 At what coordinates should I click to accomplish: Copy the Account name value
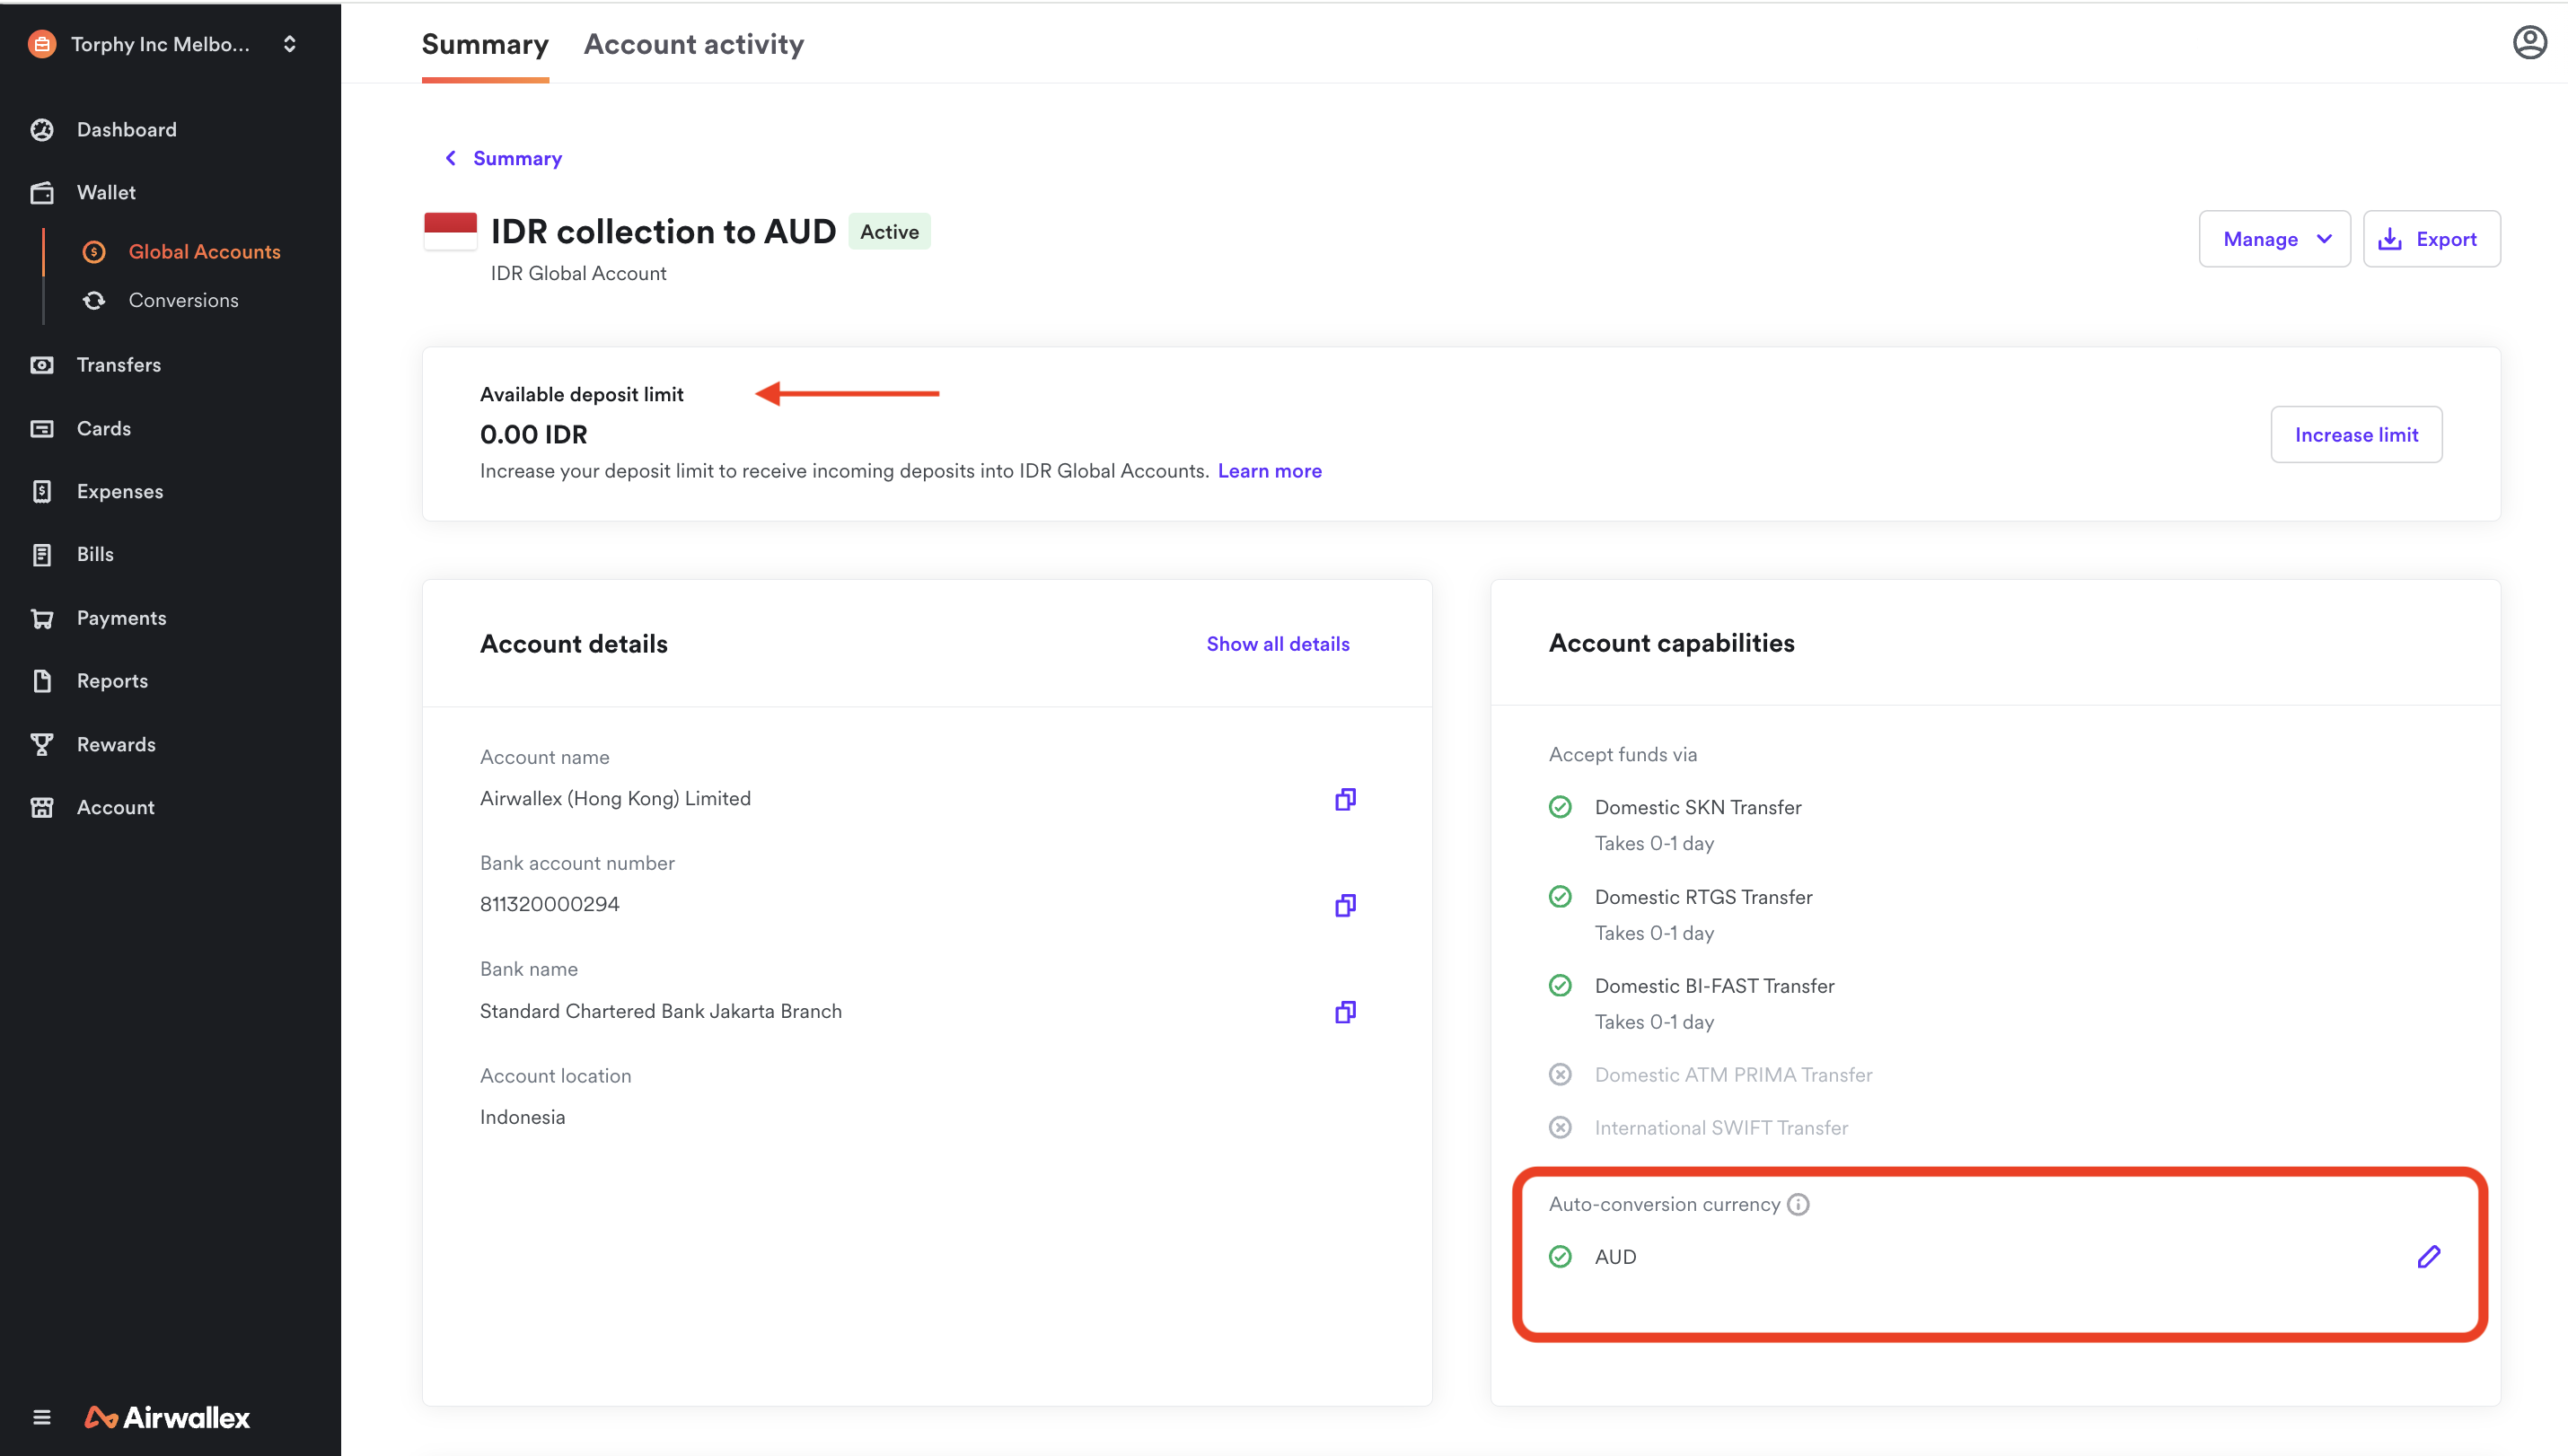tap(1345, 799)
